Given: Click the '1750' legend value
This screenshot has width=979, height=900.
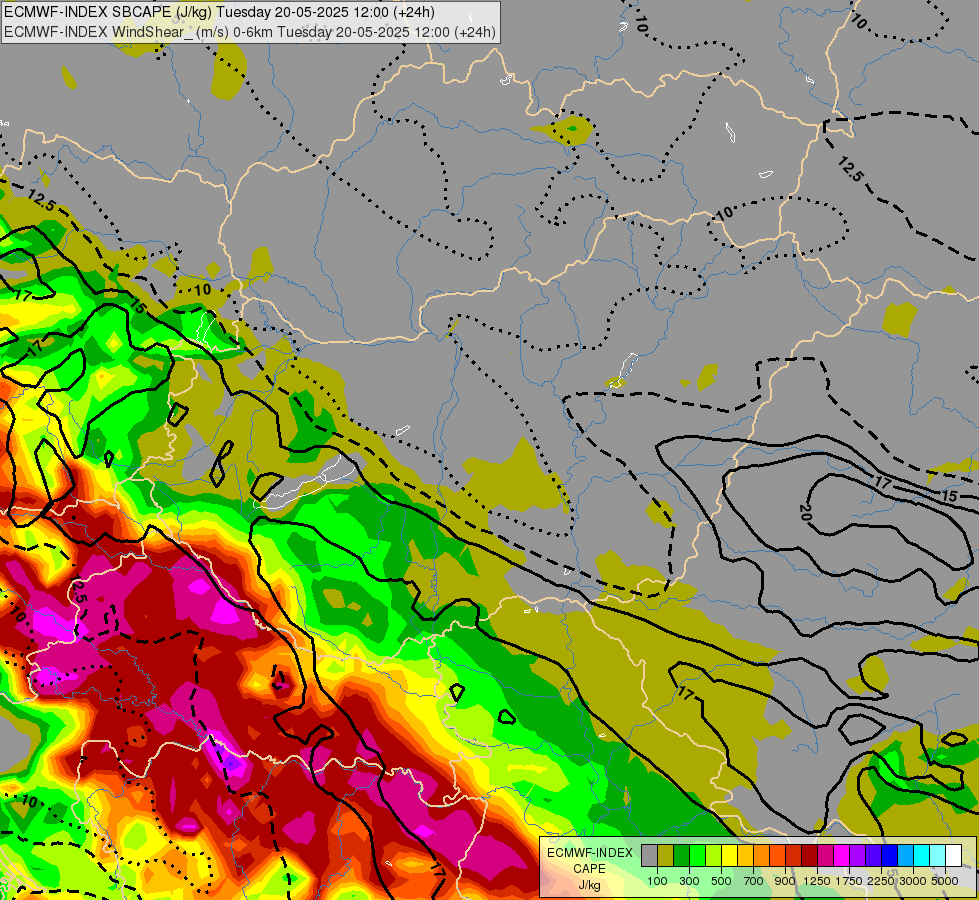Looking at the screenshot, I should pos(849,881).
